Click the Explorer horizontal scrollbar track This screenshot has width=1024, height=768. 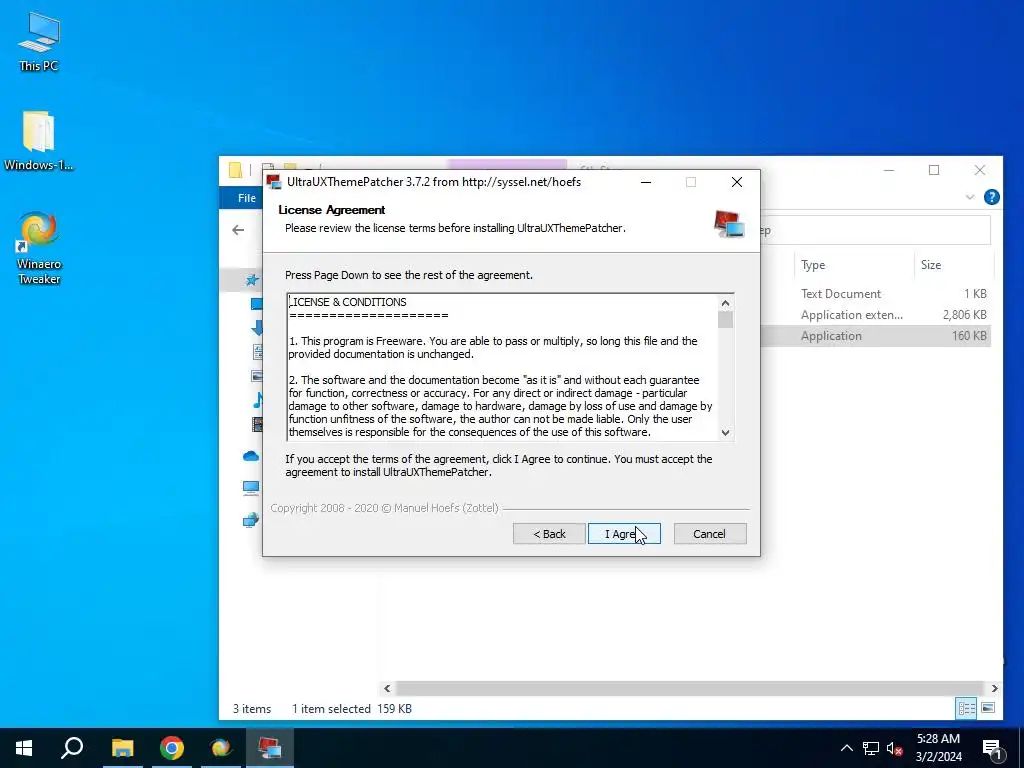pyautogui.click(x=690, y=688)
